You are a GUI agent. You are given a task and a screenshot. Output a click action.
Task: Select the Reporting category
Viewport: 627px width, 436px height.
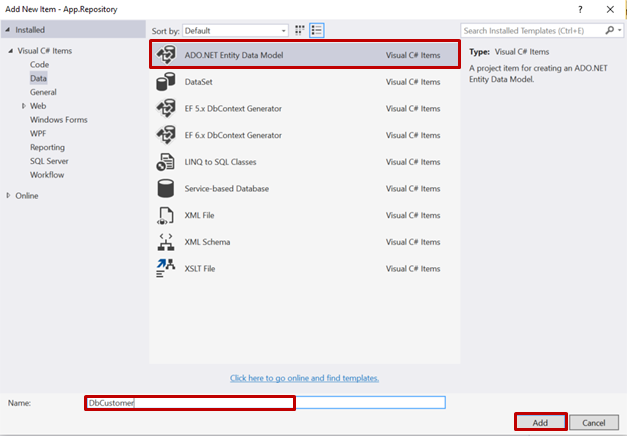tap(47, 147)
